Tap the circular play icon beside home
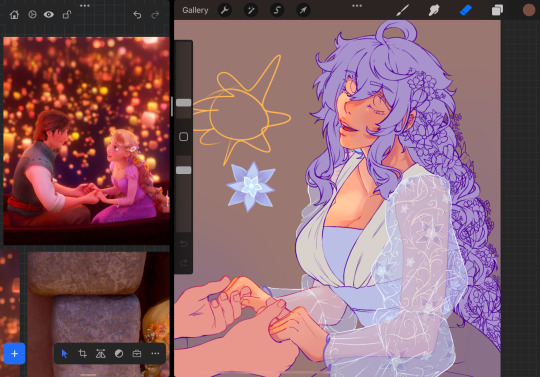 (x=32, y=14)
